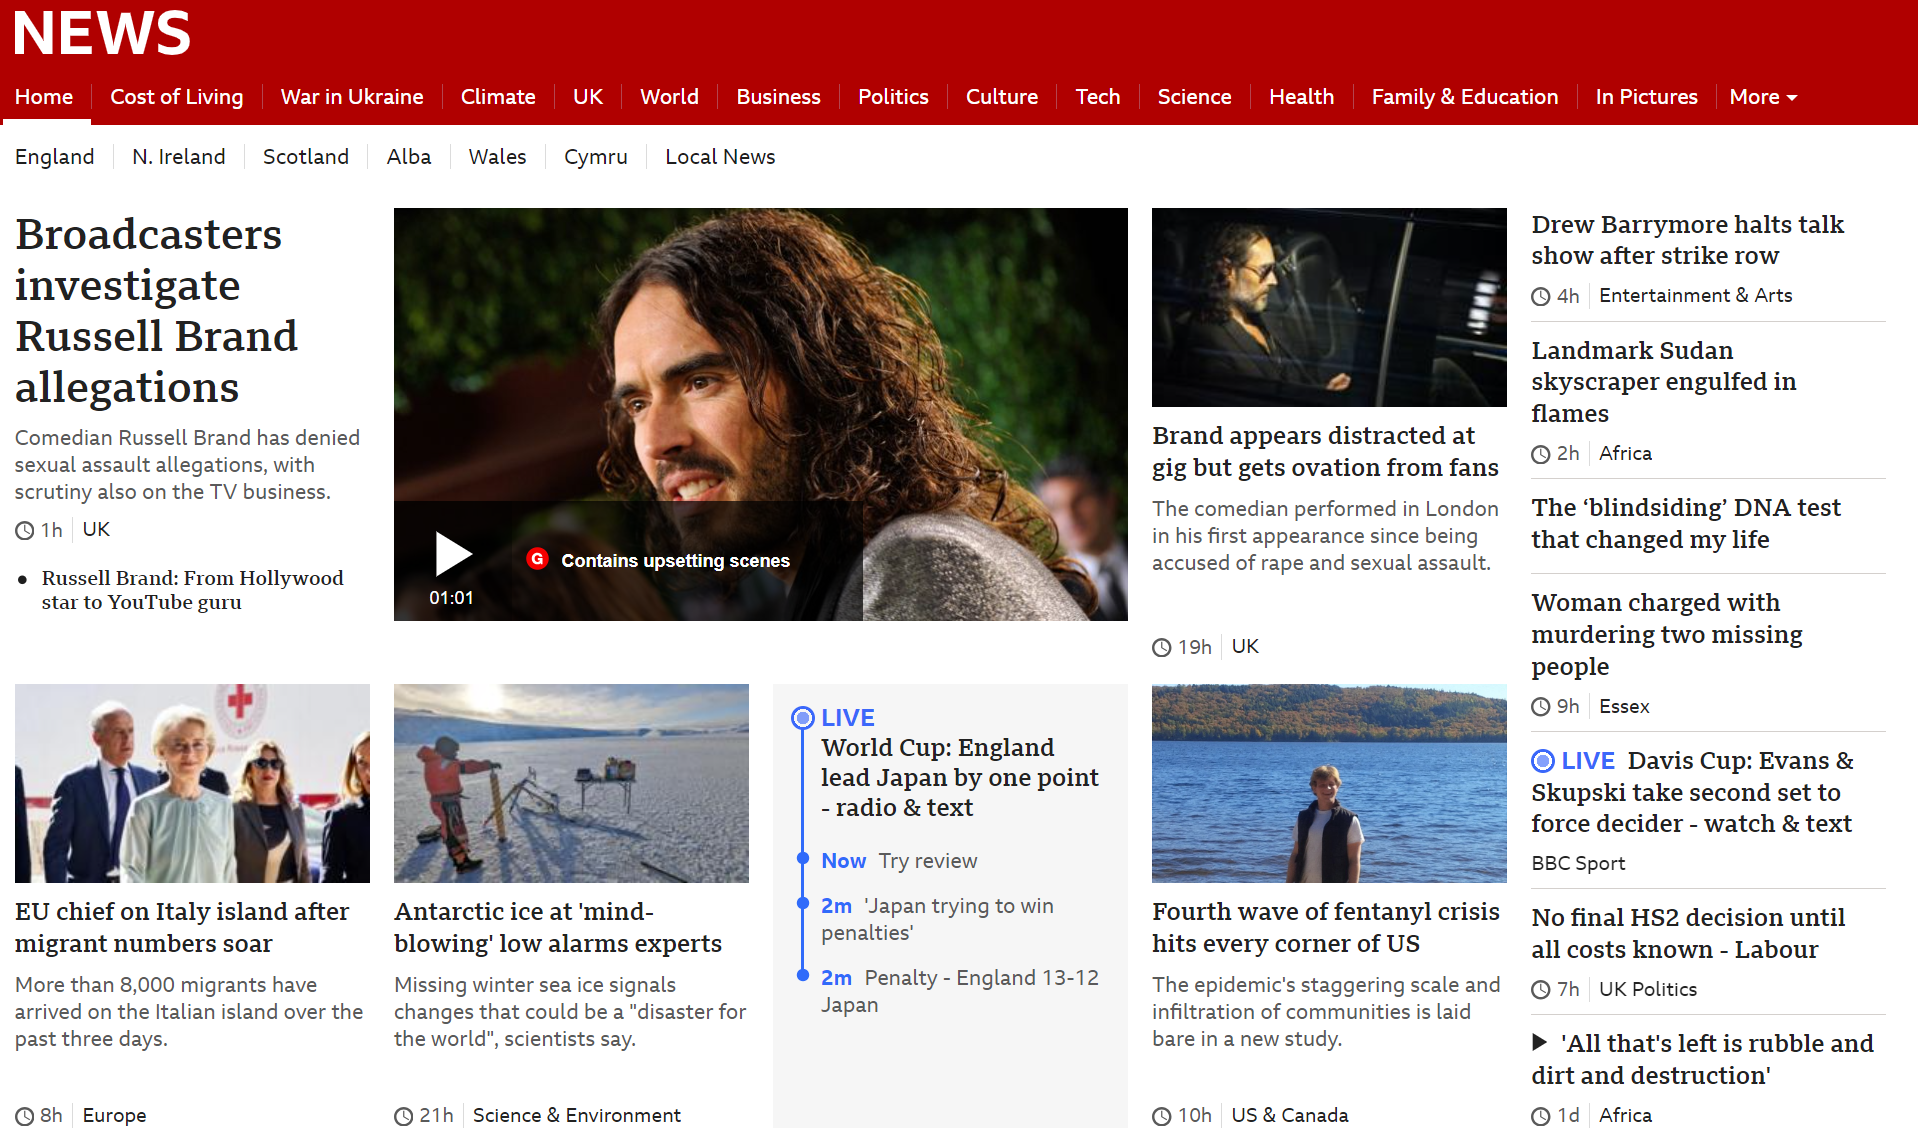
Task: Click the Entertainment & Arts category tag
Action: (x=1695, y=296)
